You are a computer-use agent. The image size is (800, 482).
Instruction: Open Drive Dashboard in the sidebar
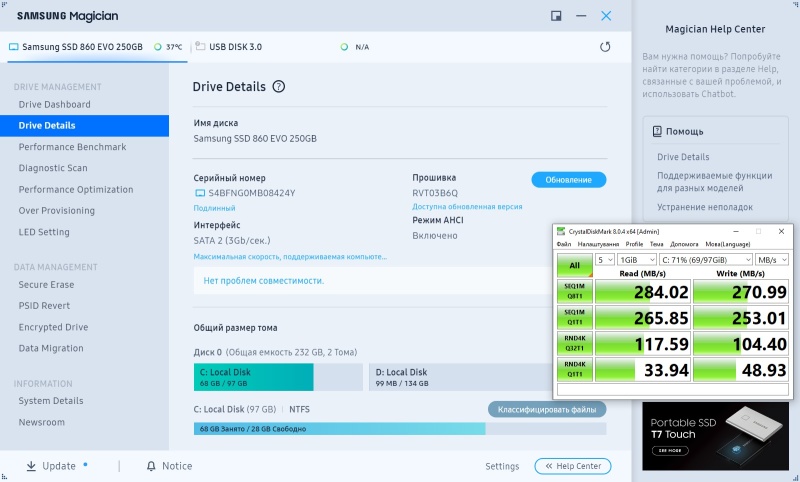55,105
